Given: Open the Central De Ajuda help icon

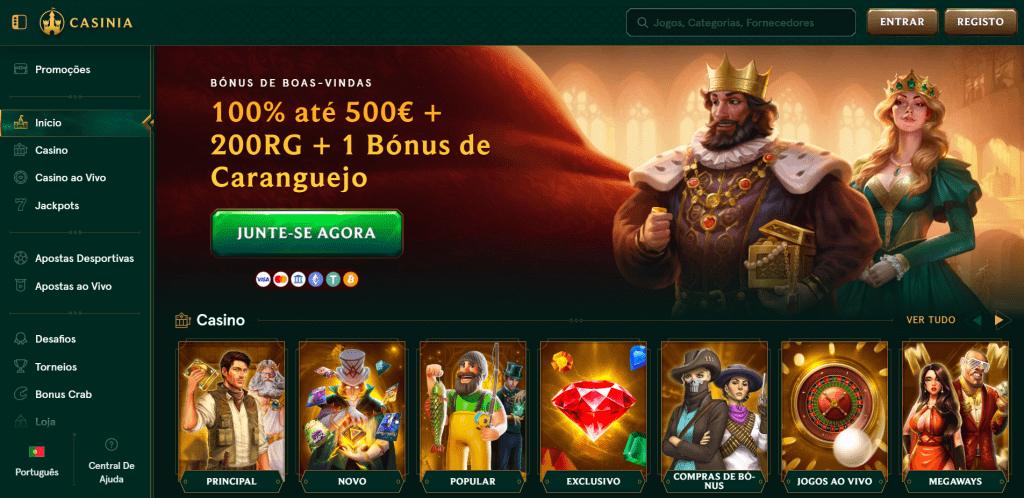Looking at the screenshot, I should point(111,444).
